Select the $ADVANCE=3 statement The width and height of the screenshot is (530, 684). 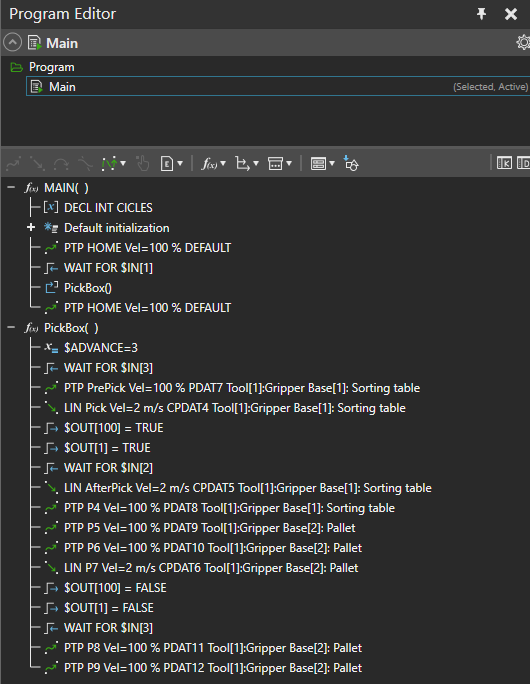coord(101,348)
